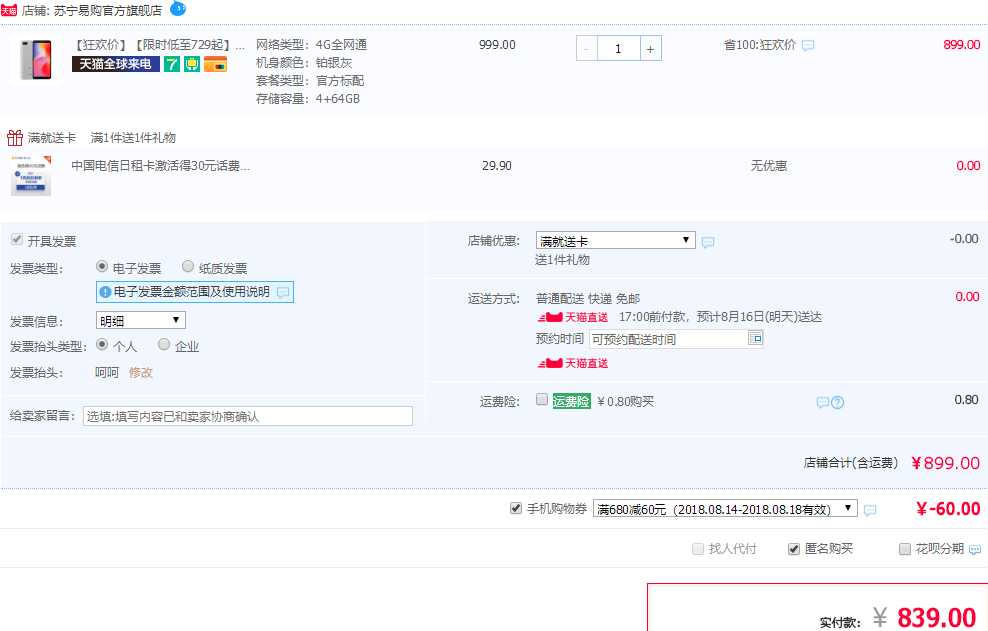This screenshot has width=988, height=631.
Task: Click the 店铺合计 total ¥899.00
Action: (x=945, y=463)
